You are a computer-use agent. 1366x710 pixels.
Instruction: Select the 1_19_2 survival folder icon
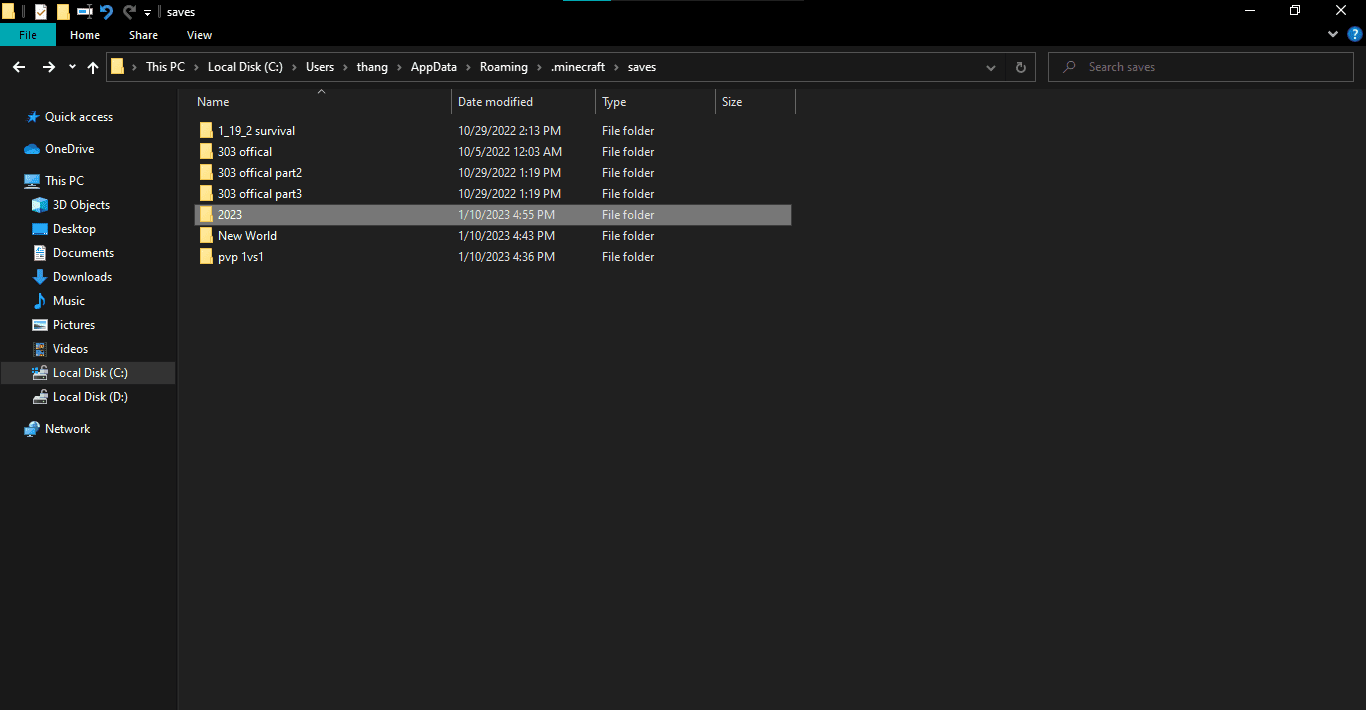tap(206, 130)
